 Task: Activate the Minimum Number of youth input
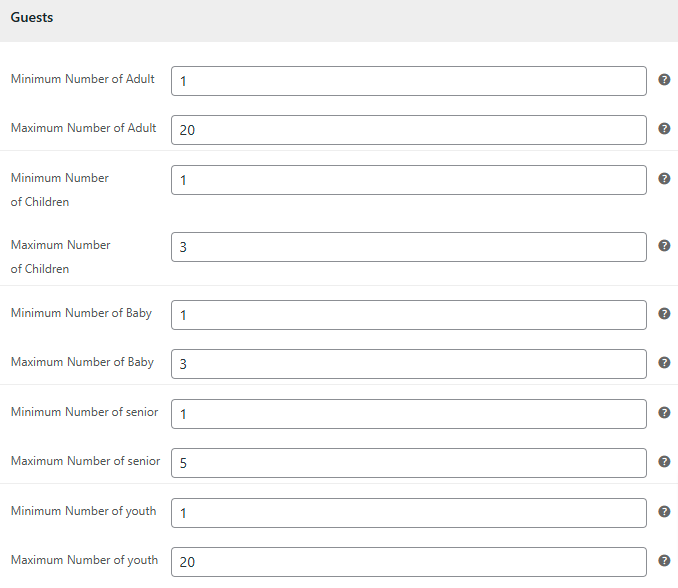point(409,513)
